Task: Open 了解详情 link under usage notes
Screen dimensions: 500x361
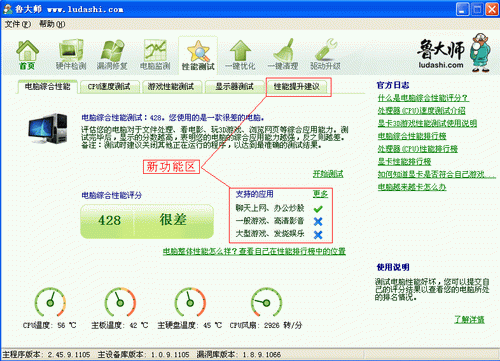Action: point(469,319)
